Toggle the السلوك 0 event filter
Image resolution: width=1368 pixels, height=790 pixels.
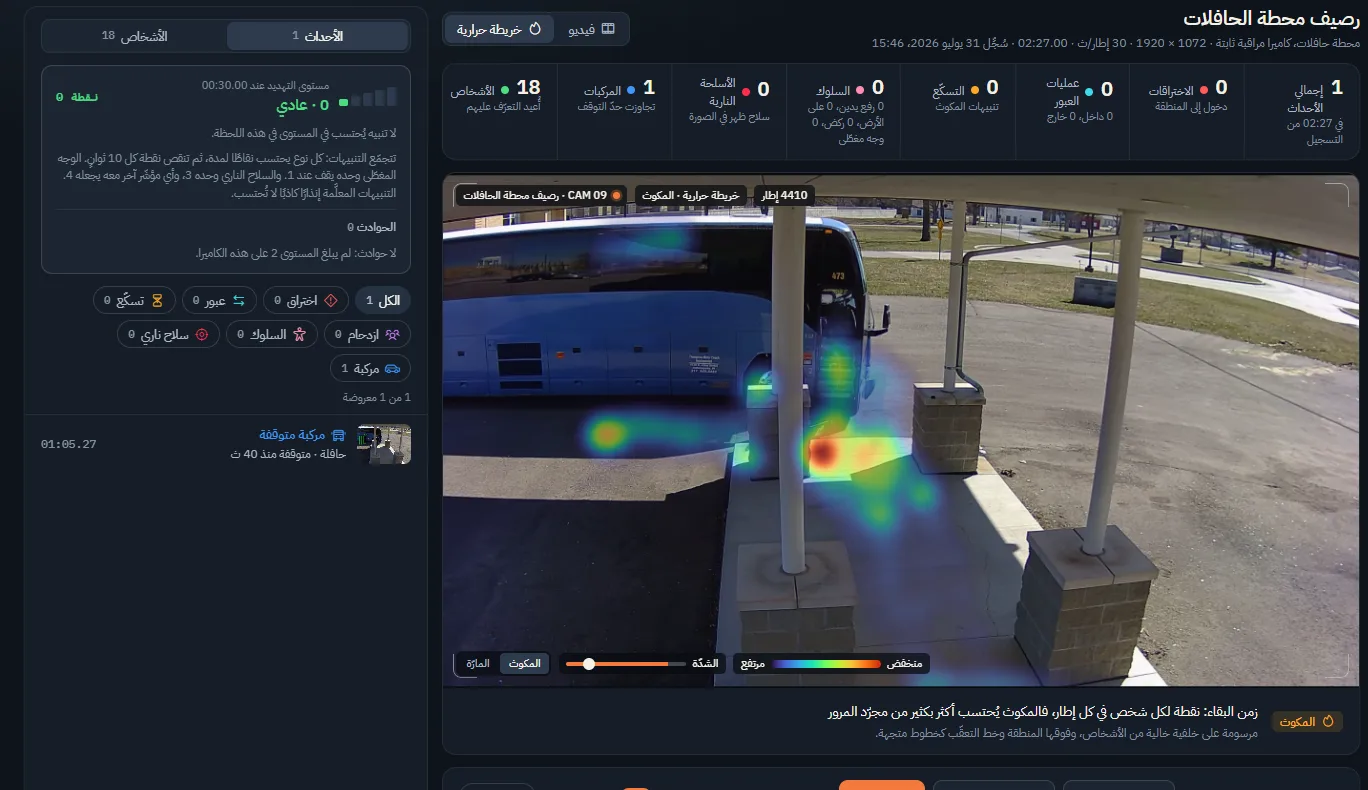(x=273, y=334)
